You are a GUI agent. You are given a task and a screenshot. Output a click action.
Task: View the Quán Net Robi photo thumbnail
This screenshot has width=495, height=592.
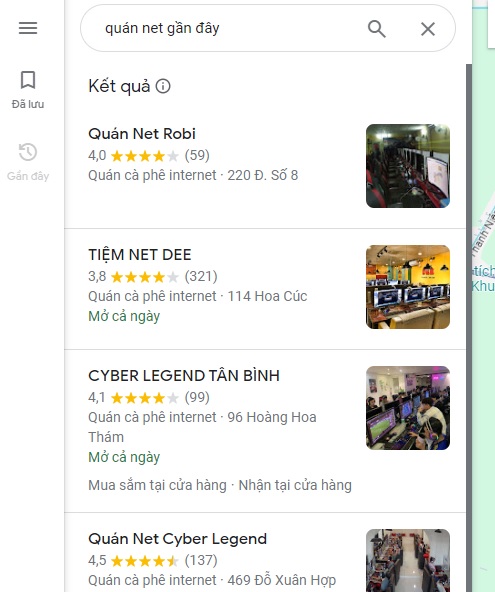(x=408, y=166)
